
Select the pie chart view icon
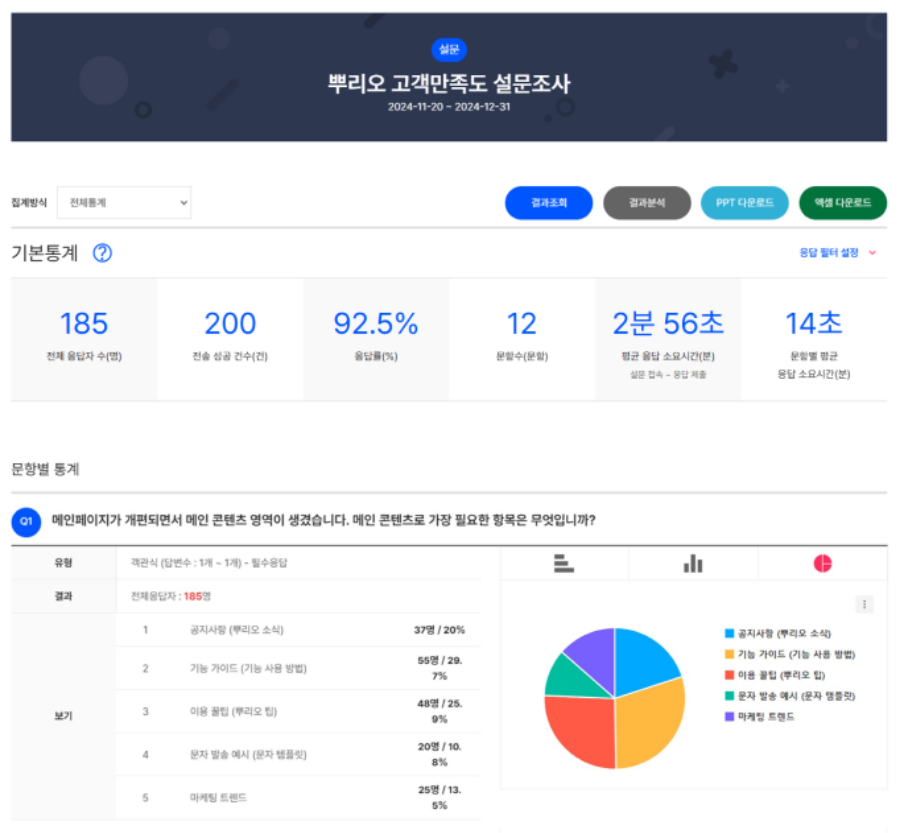coord(823,563)
